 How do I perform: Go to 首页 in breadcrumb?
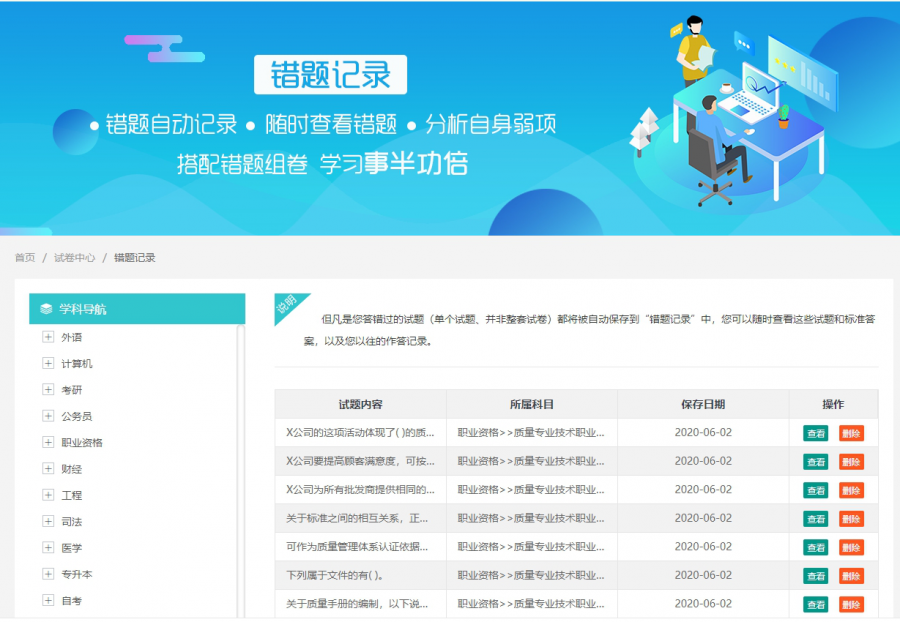[24, 257]
